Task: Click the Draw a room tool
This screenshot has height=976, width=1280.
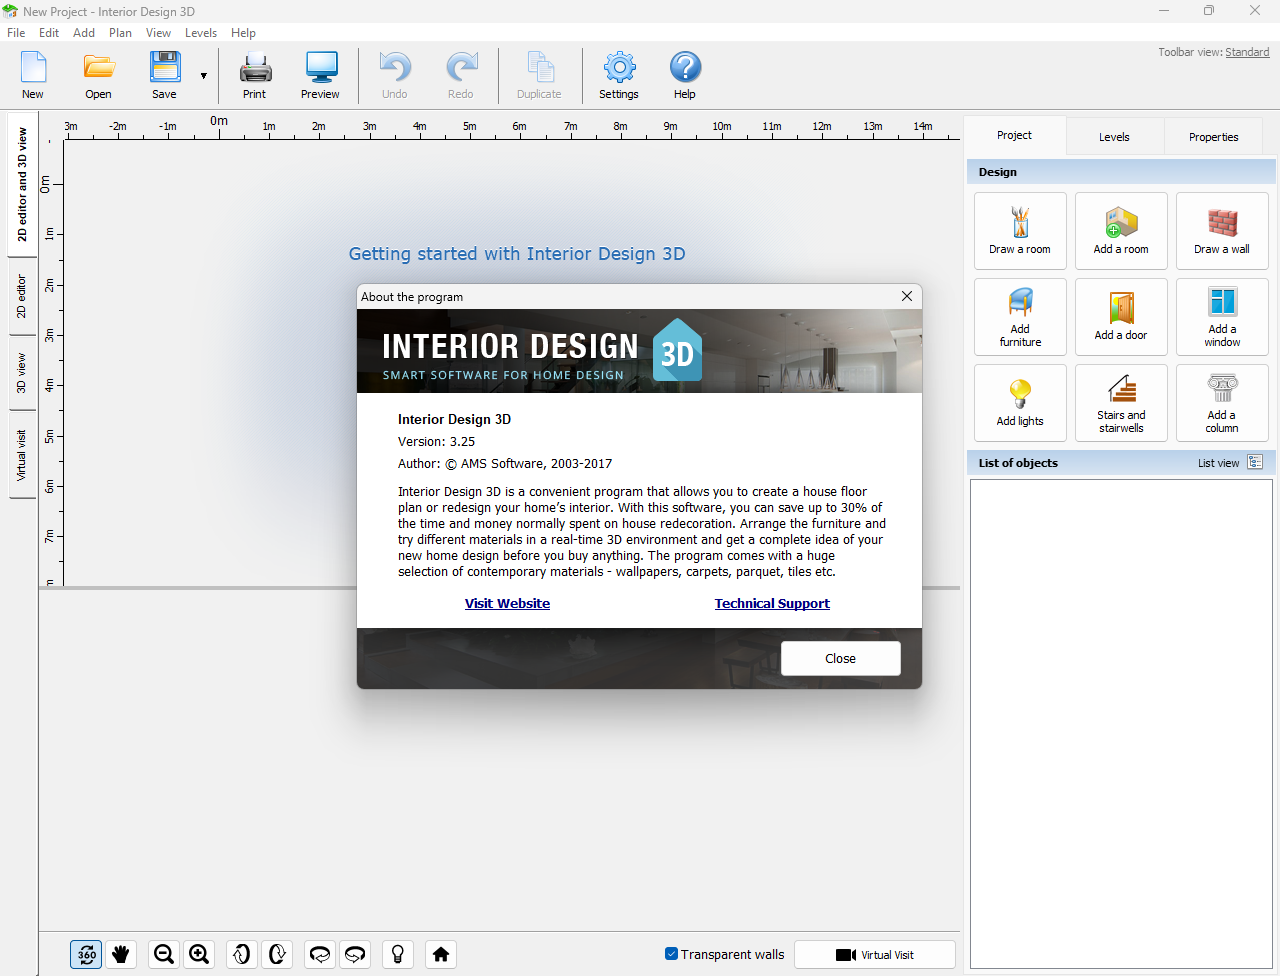Action: (1020, 231)
